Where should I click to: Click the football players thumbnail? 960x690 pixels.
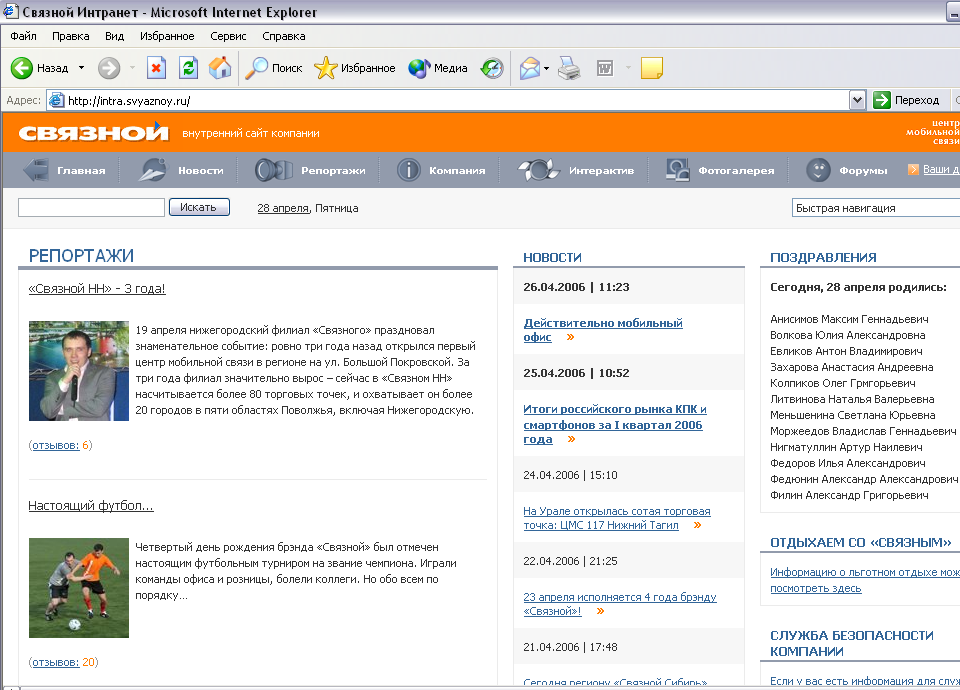pyautogui.click(x=79, y=588)
